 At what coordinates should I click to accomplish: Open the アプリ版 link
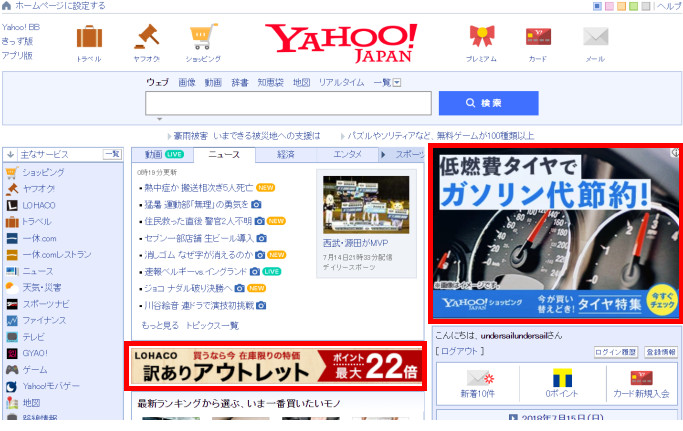click(x=17, y=55)
